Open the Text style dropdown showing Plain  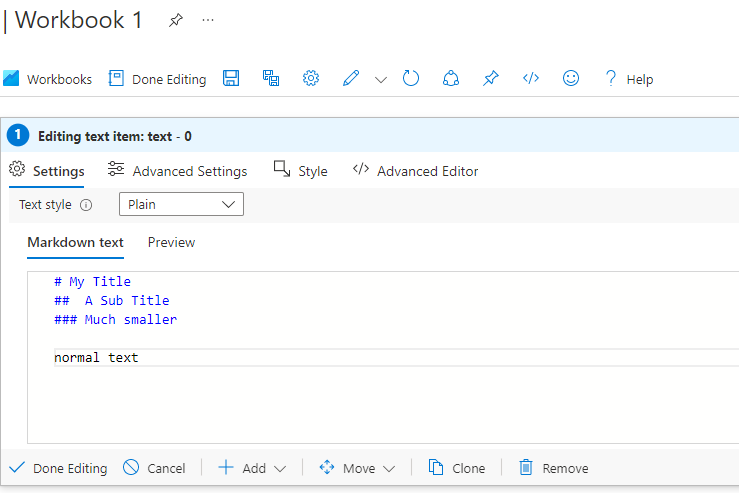181,204
